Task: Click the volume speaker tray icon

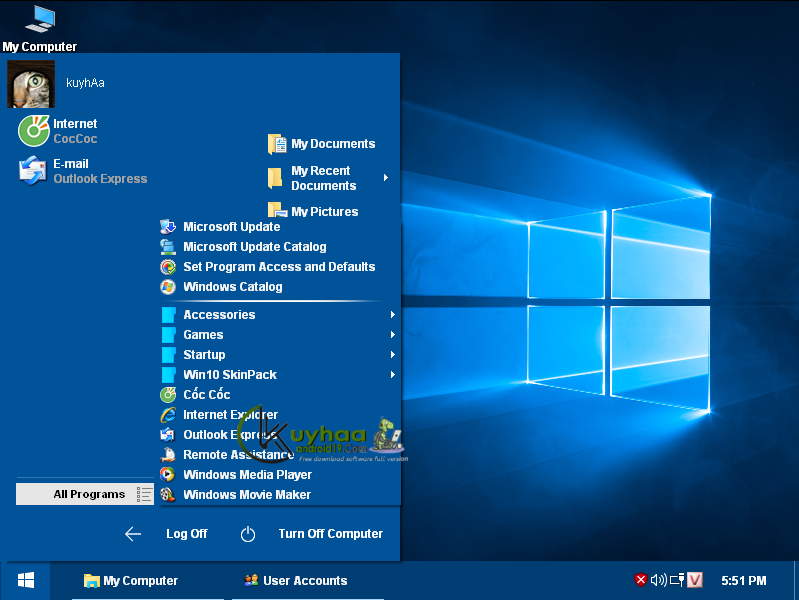Action: (x=658, y=580)
